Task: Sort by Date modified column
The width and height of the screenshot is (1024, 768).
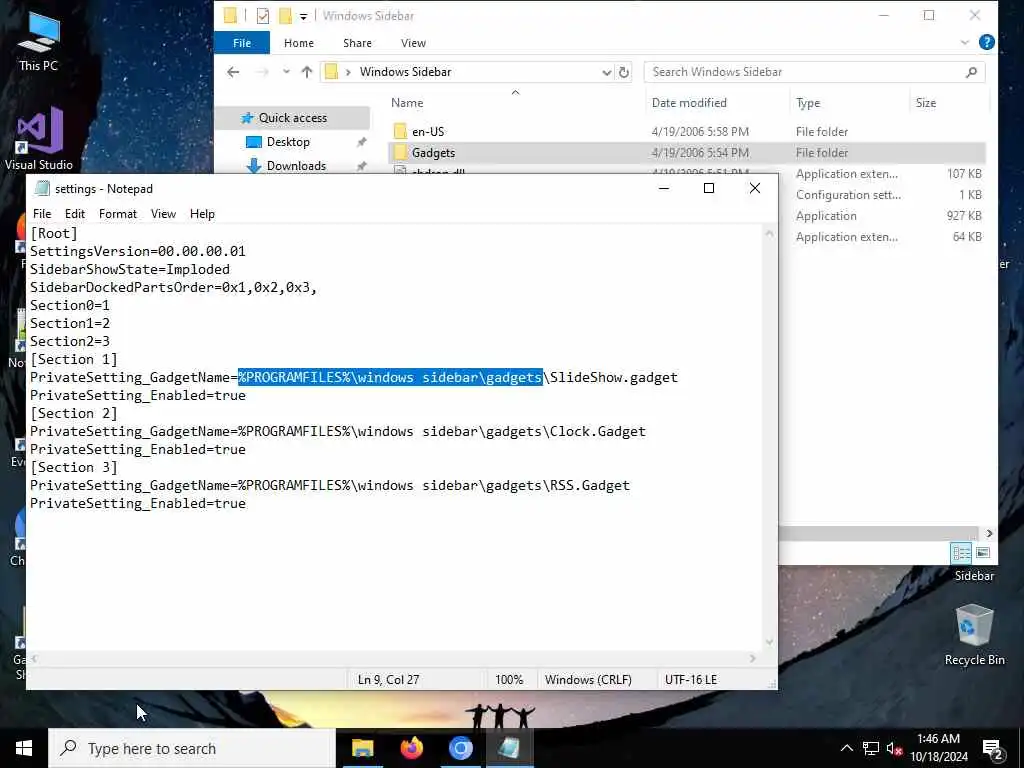Action: point(689,103)
